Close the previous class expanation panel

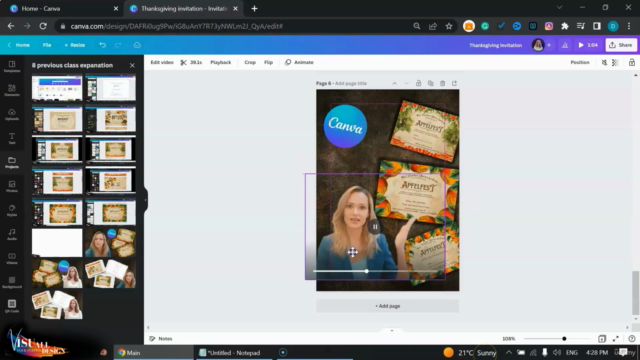coord(132,65)
